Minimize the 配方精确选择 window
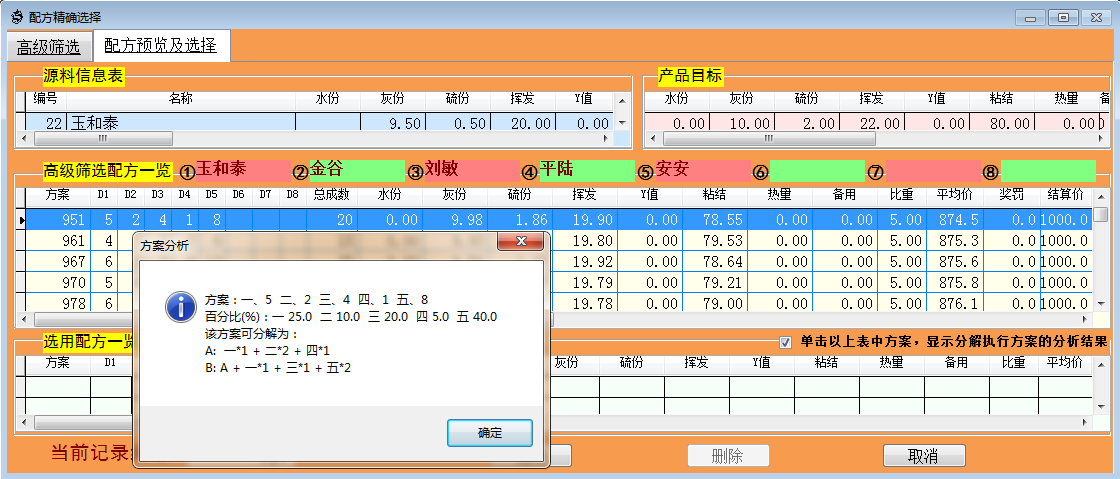This screenshot has height=479, width=1120. (x=1030, y=18)
